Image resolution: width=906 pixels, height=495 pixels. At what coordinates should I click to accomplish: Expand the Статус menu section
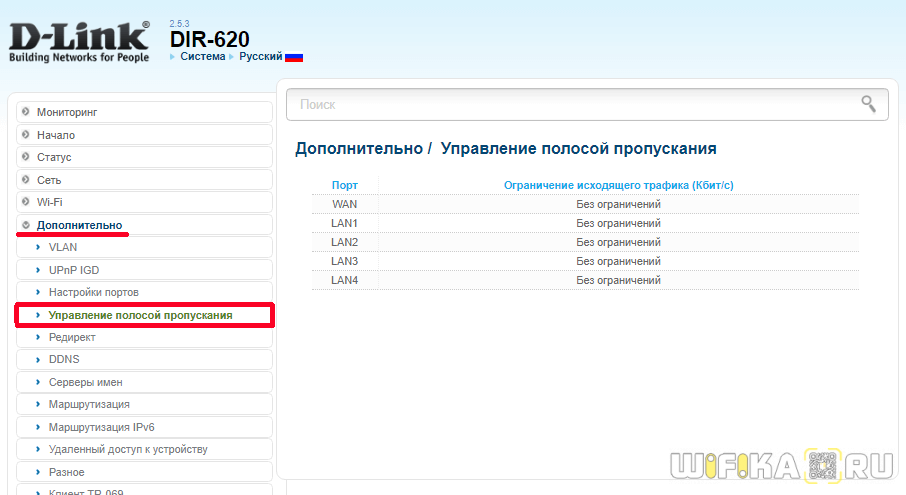coord(54,158)
